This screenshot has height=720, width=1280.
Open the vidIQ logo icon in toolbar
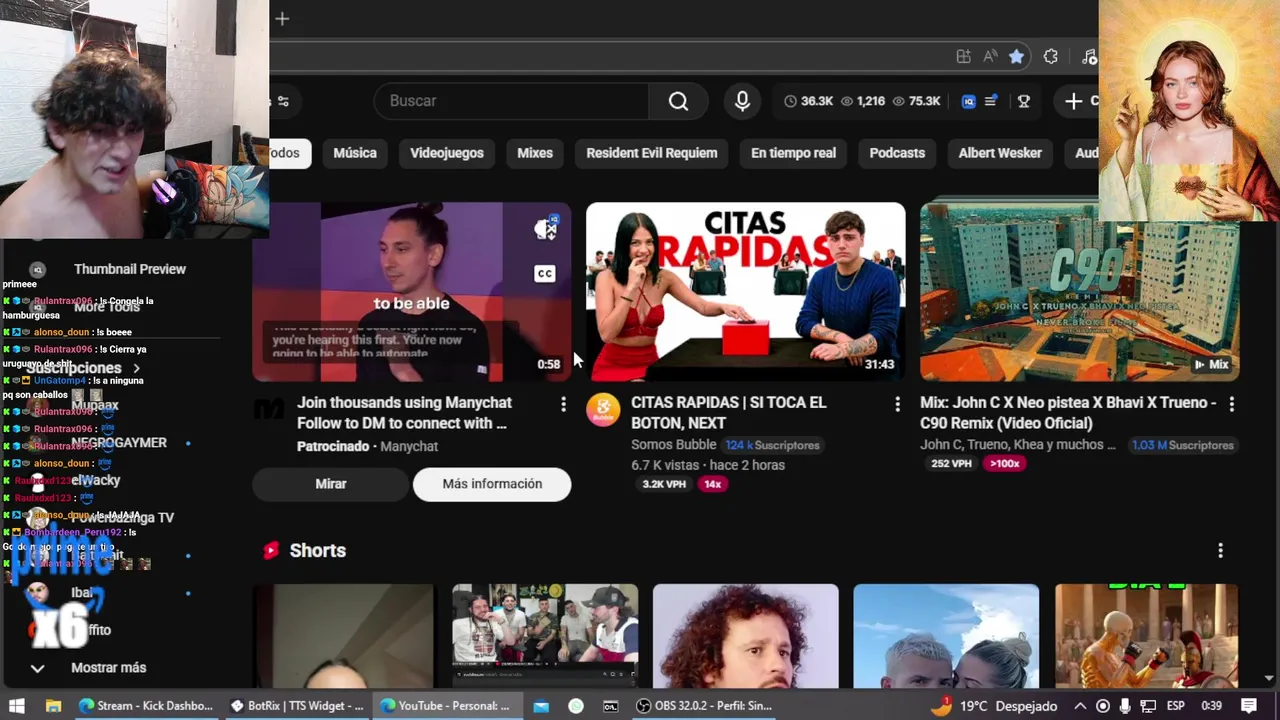tap(968, 101)
